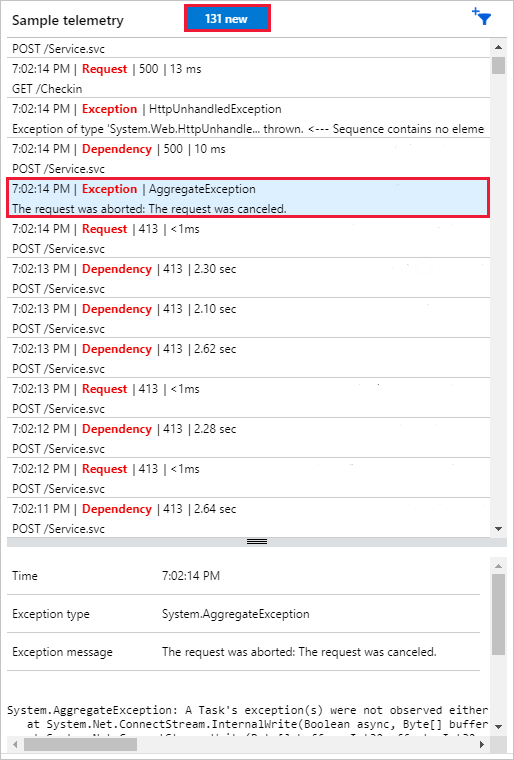This screenshot has width=514, height=760.
Task: Click the details pane scroll down arrow
Action: point(498,726)
